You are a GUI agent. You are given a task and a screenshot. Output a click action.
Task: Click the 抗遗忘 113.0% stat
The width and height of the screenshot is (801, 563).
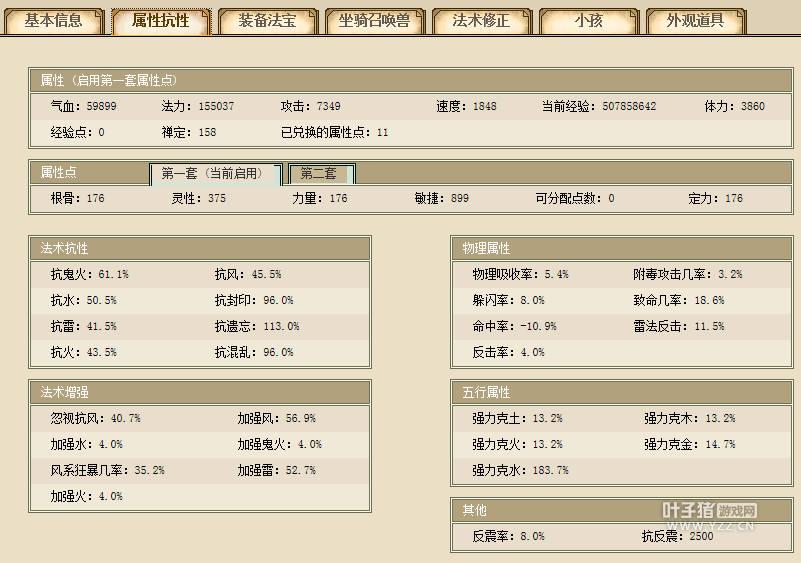(256, 326)
